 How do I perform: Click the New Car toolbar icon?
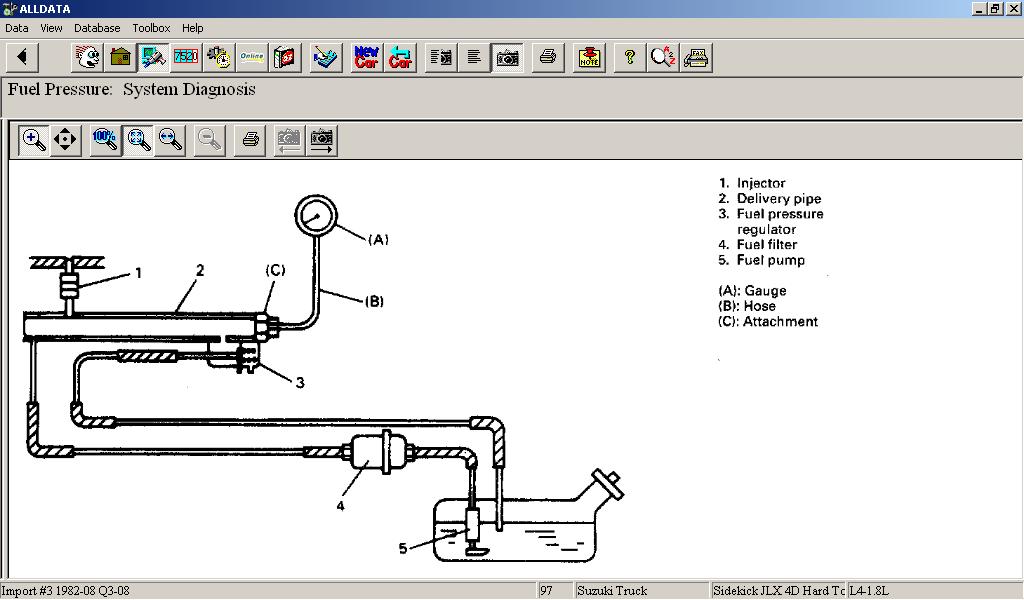366,57
